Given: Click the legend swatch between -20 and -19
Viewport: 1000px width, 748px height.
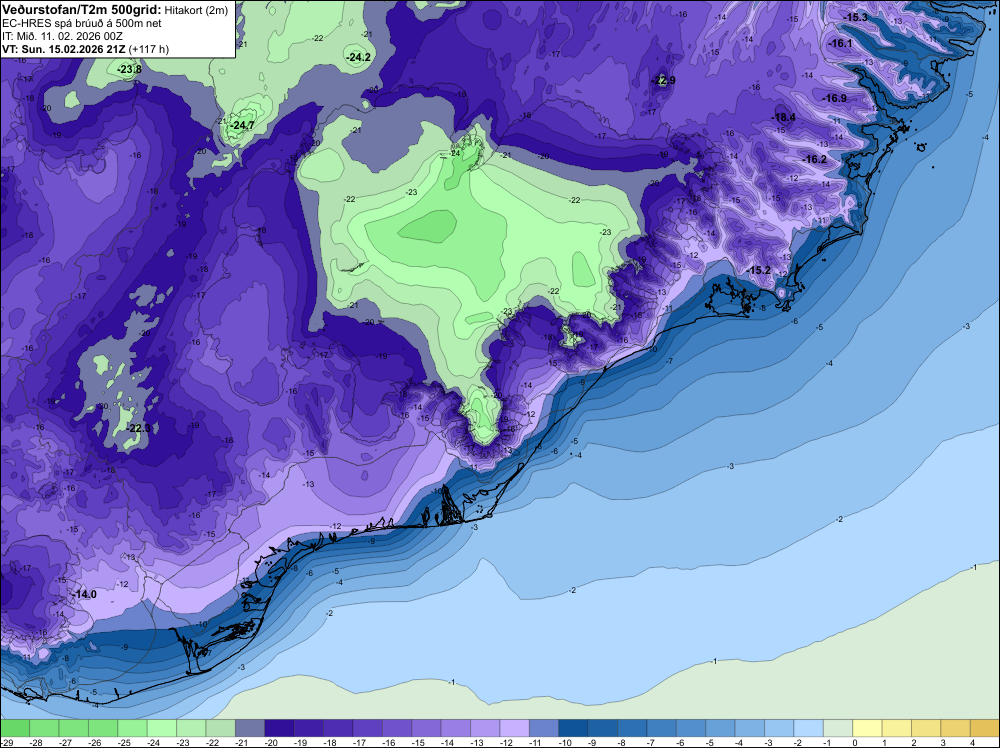Looking at the screenshot, I should [x=279, y=728].
